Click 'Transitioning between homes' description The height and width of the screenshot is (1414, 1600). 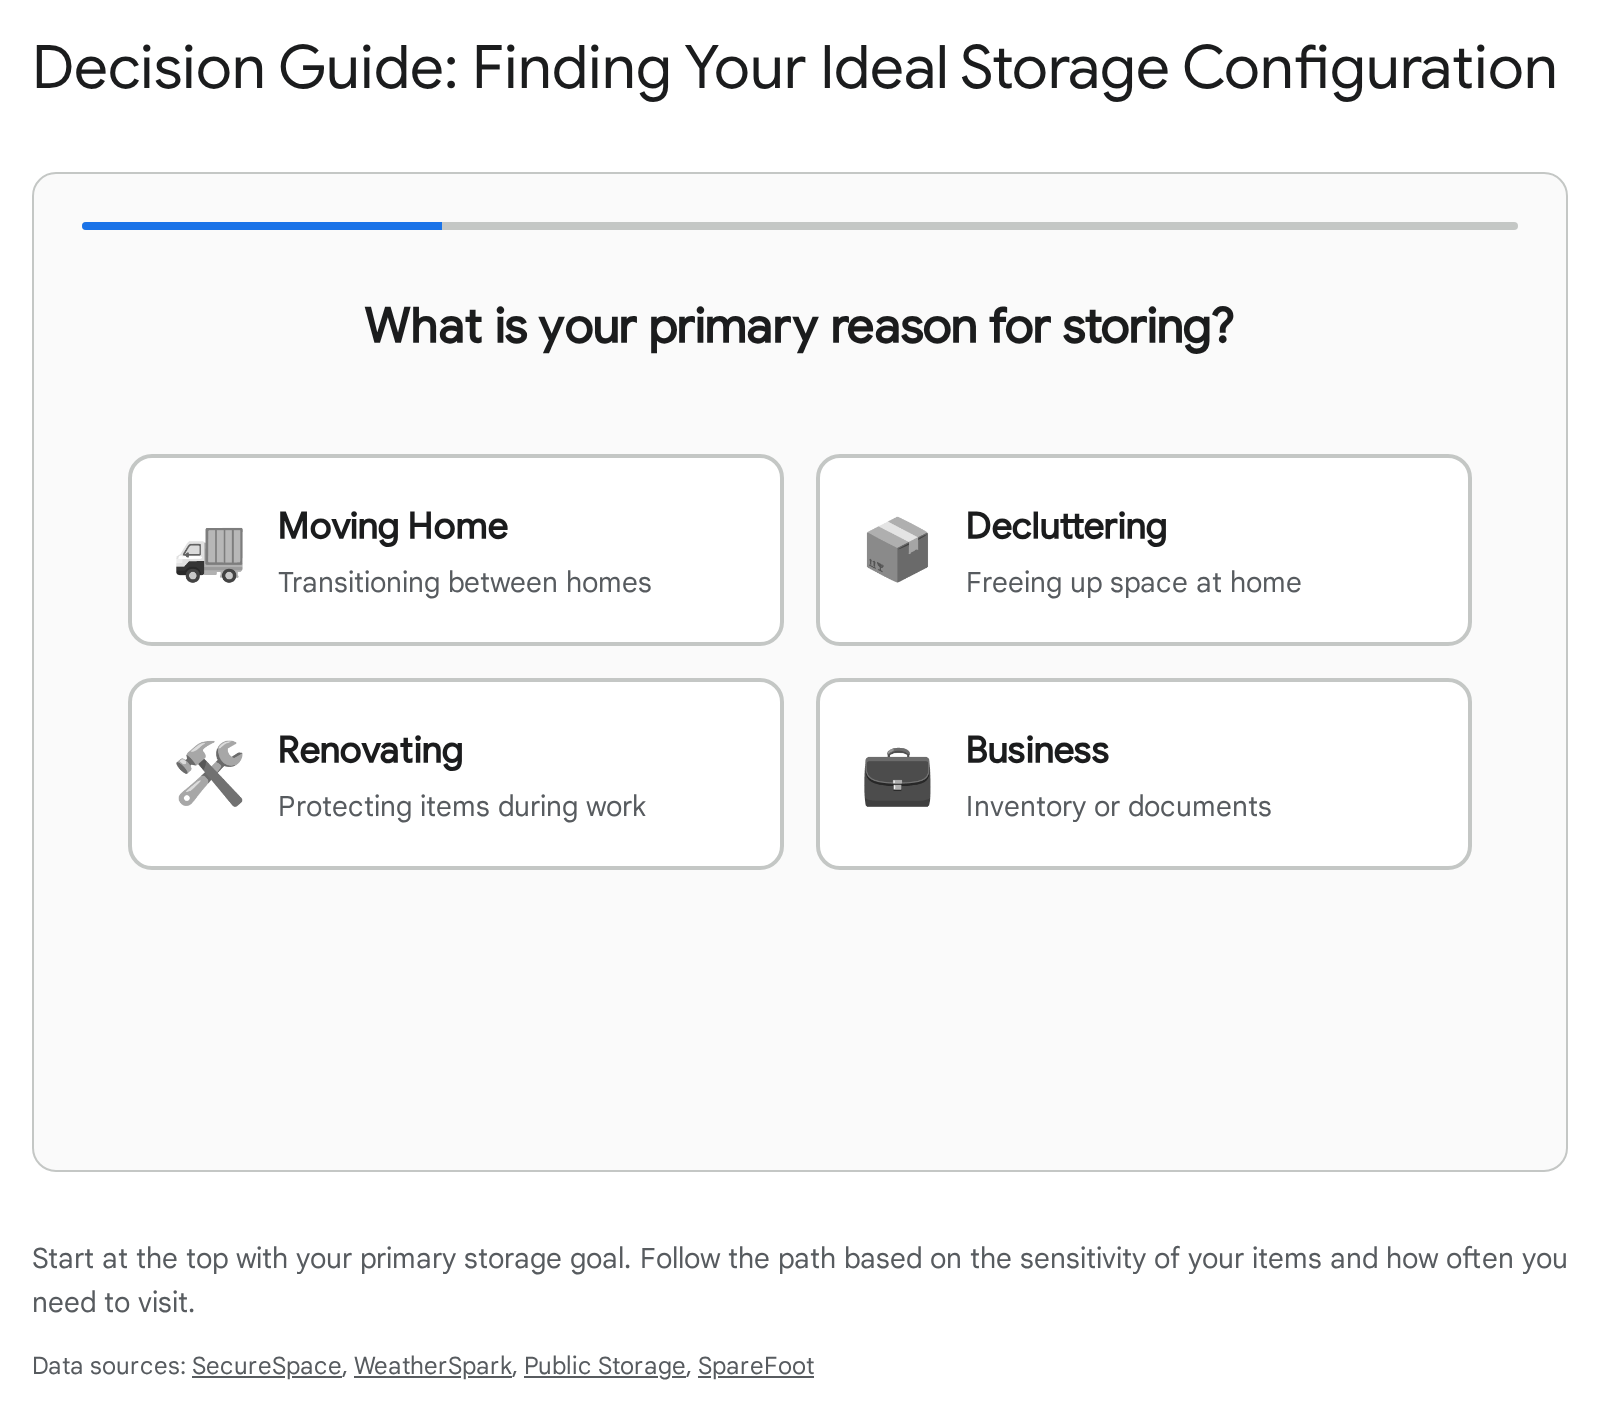(464, 582)
